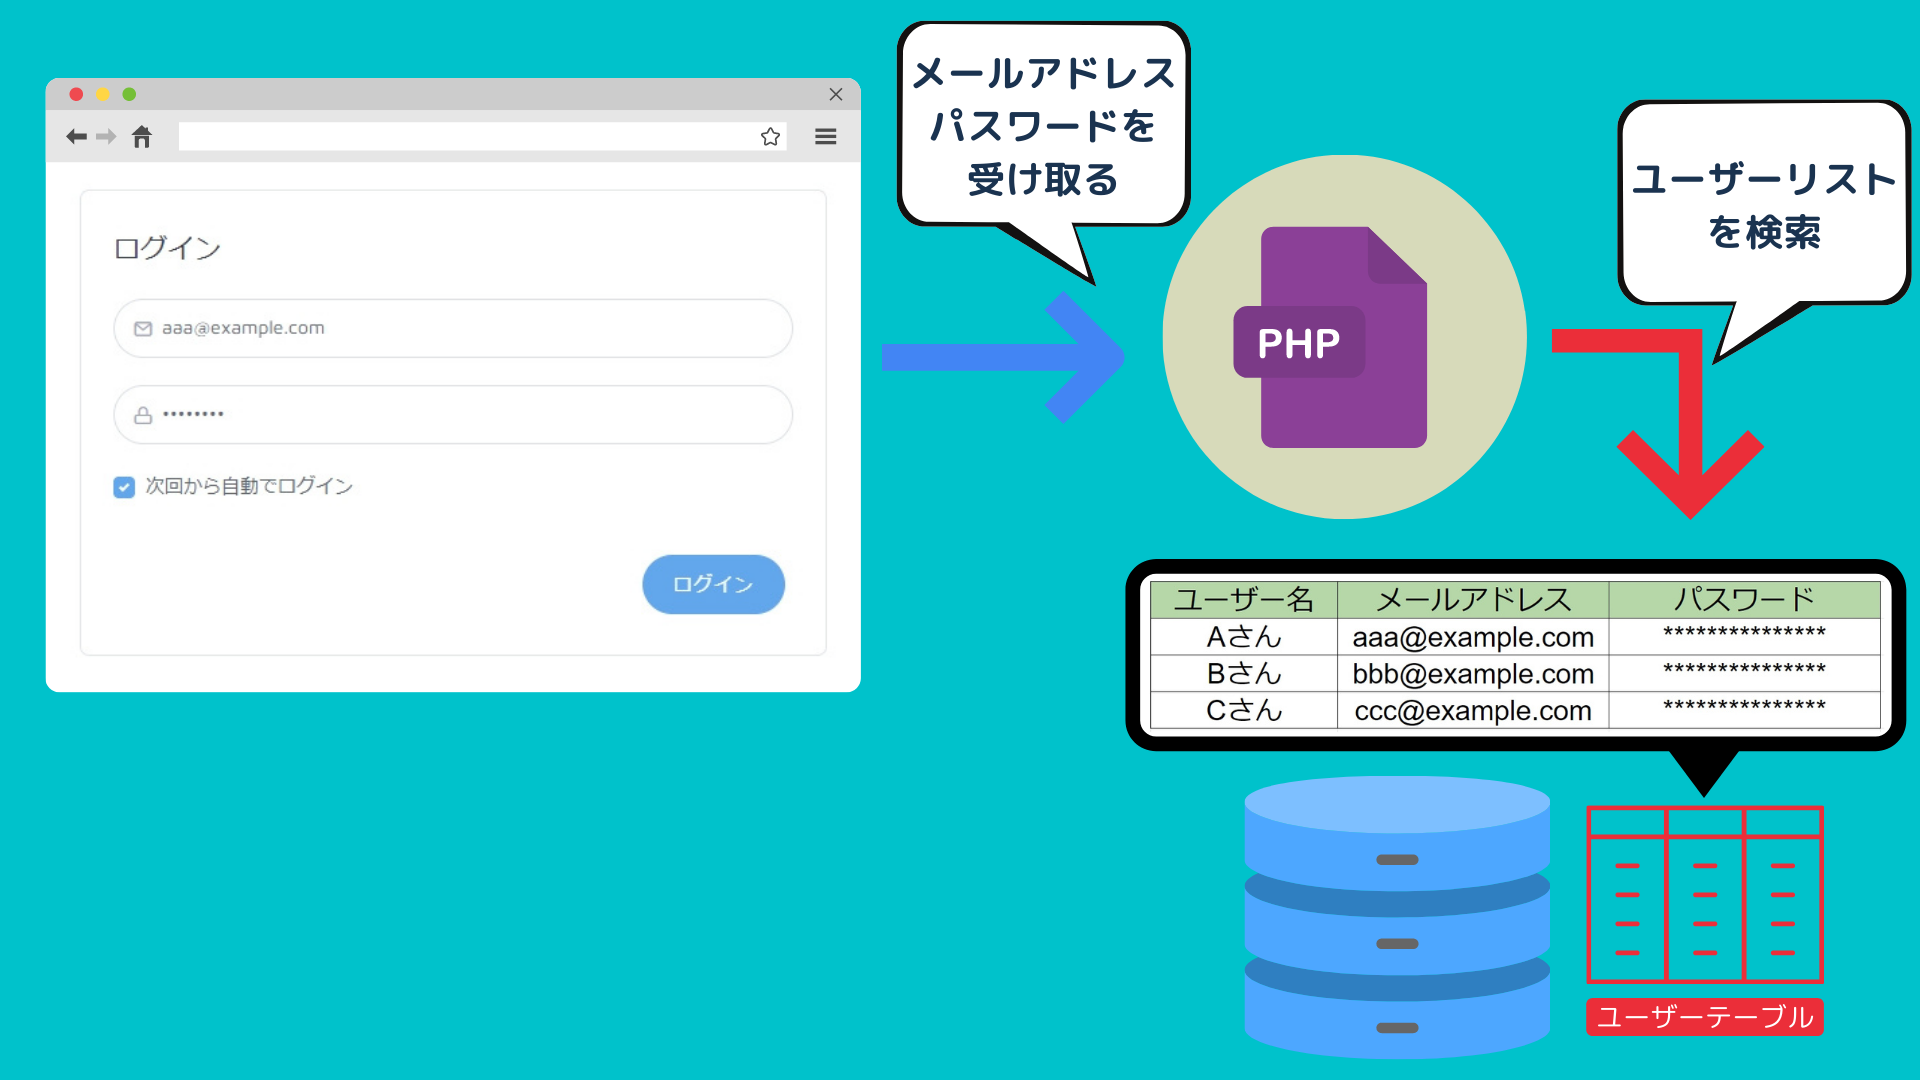Focus the email field aaa@example.com
Image resolution: width=1920 pixels, height=1080 pixels.
[x=453, y=328]
